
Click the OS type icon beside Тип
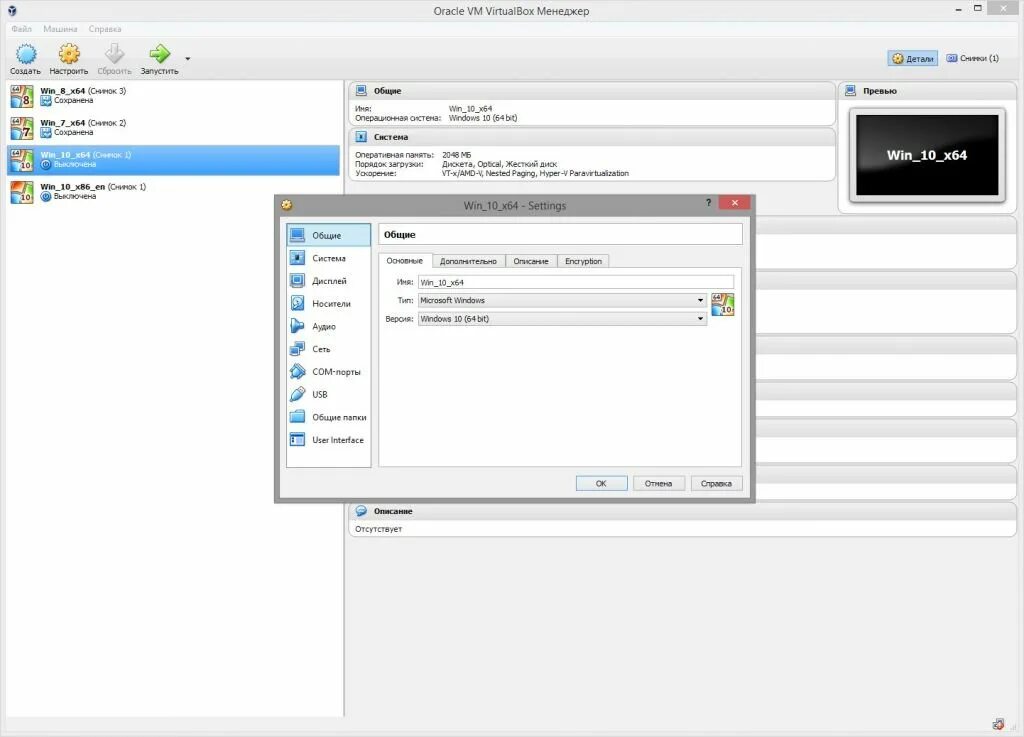point(723,304)
